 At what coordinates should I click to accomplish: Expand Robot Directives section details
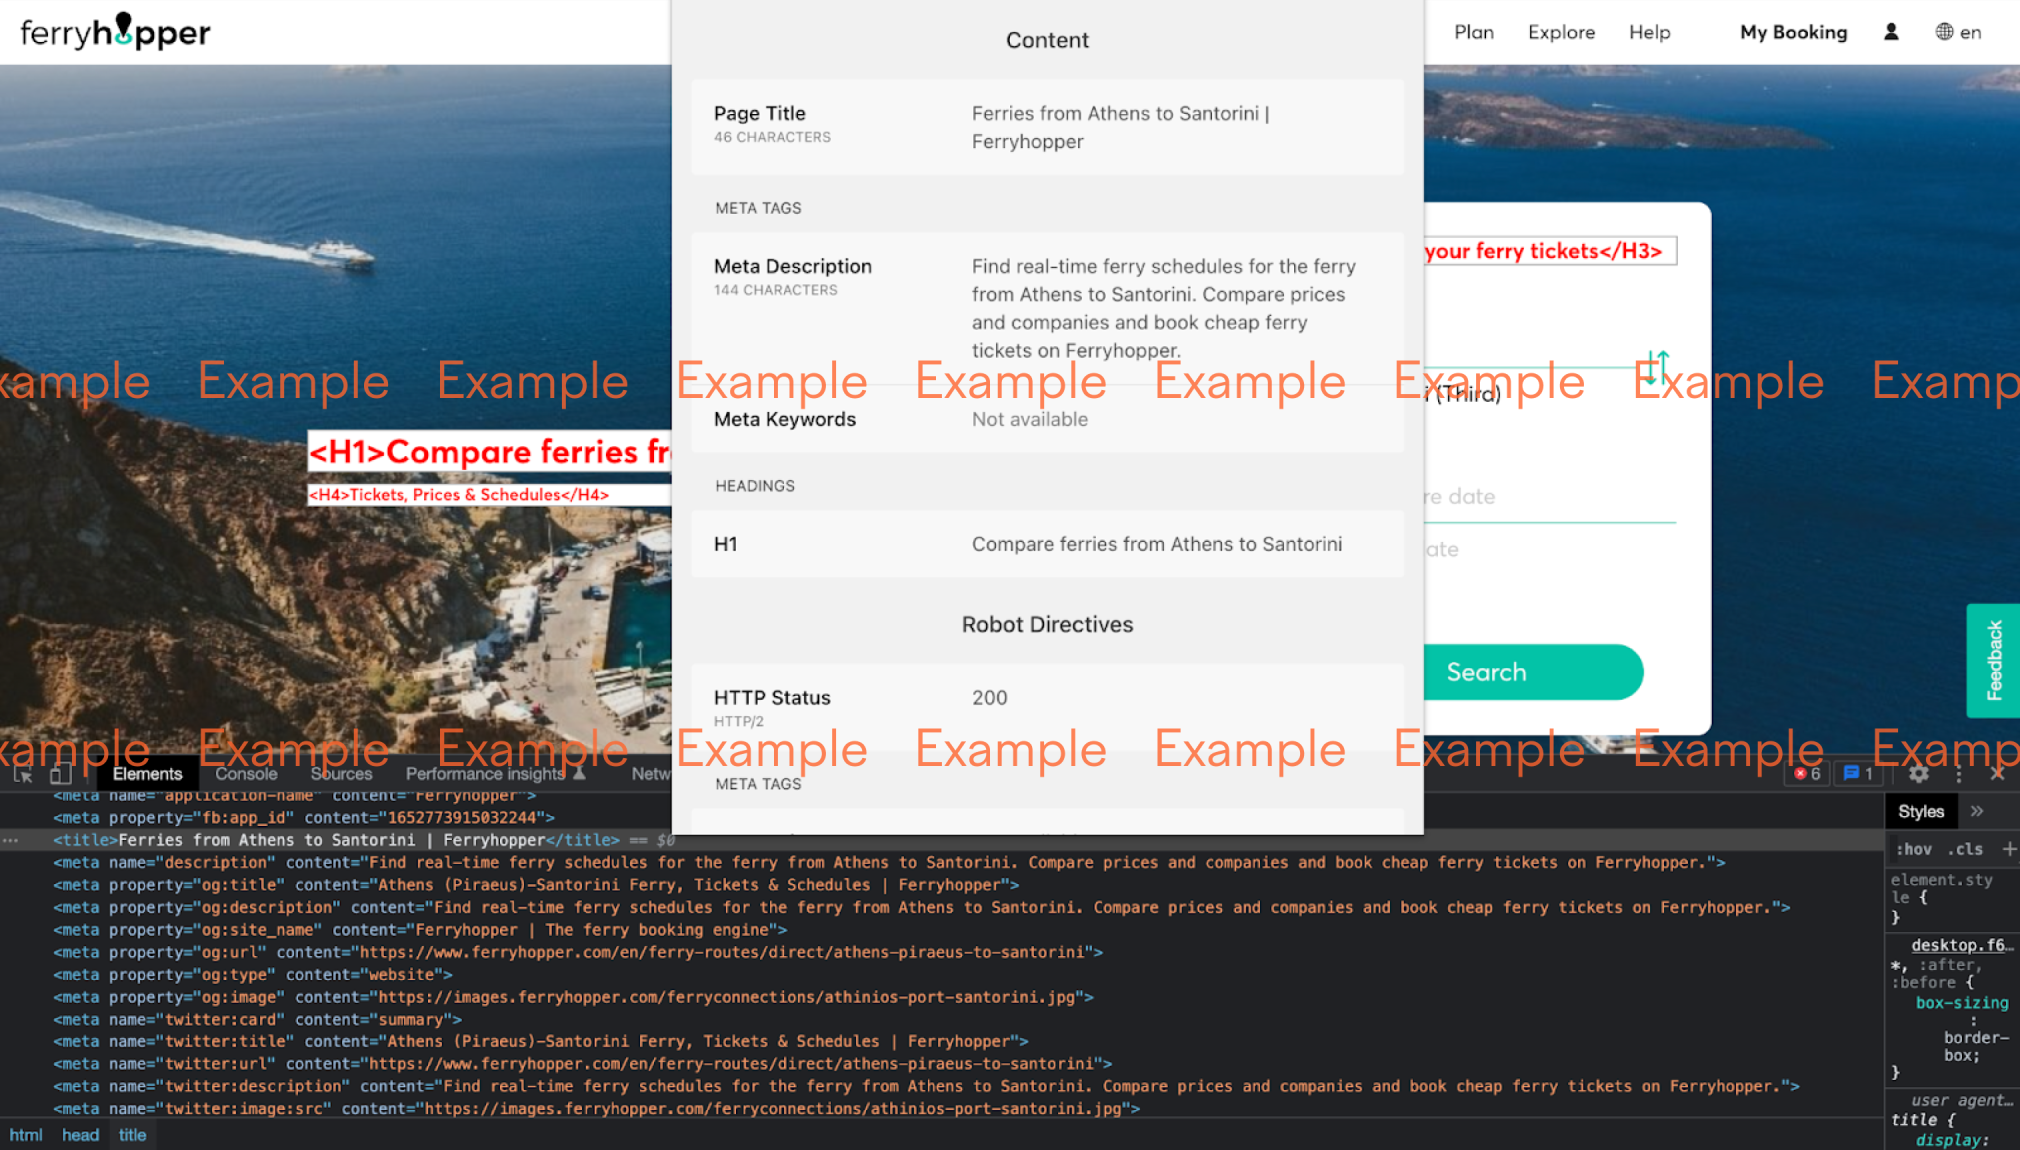click(1046, 624)
